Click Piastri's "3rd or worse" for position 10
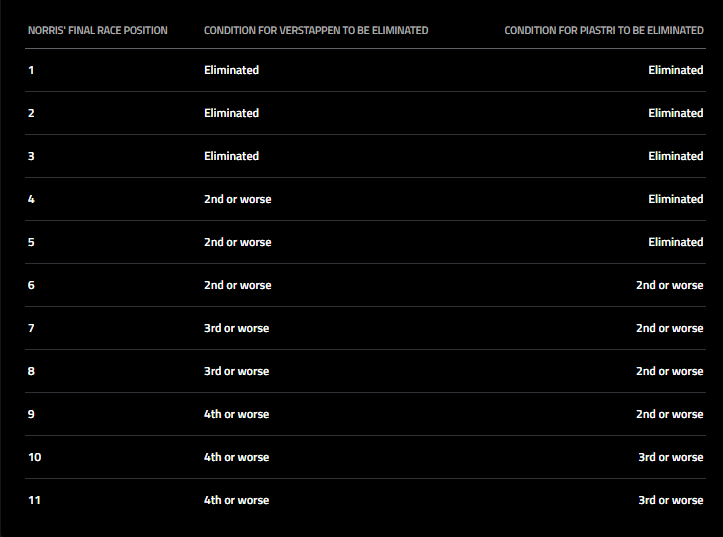This screenshot has height=537, width=723. click(670, 457)
